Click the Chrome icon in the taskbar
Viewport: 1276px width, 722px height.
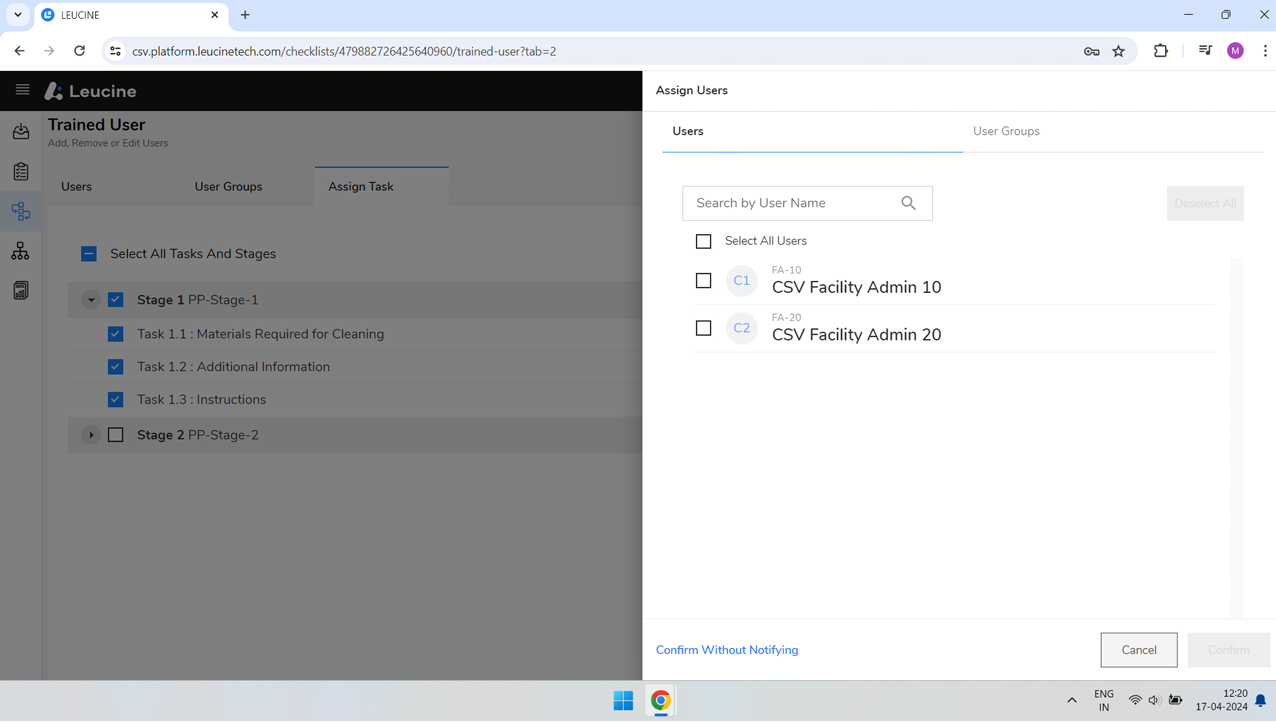click(x=661, y=701)
